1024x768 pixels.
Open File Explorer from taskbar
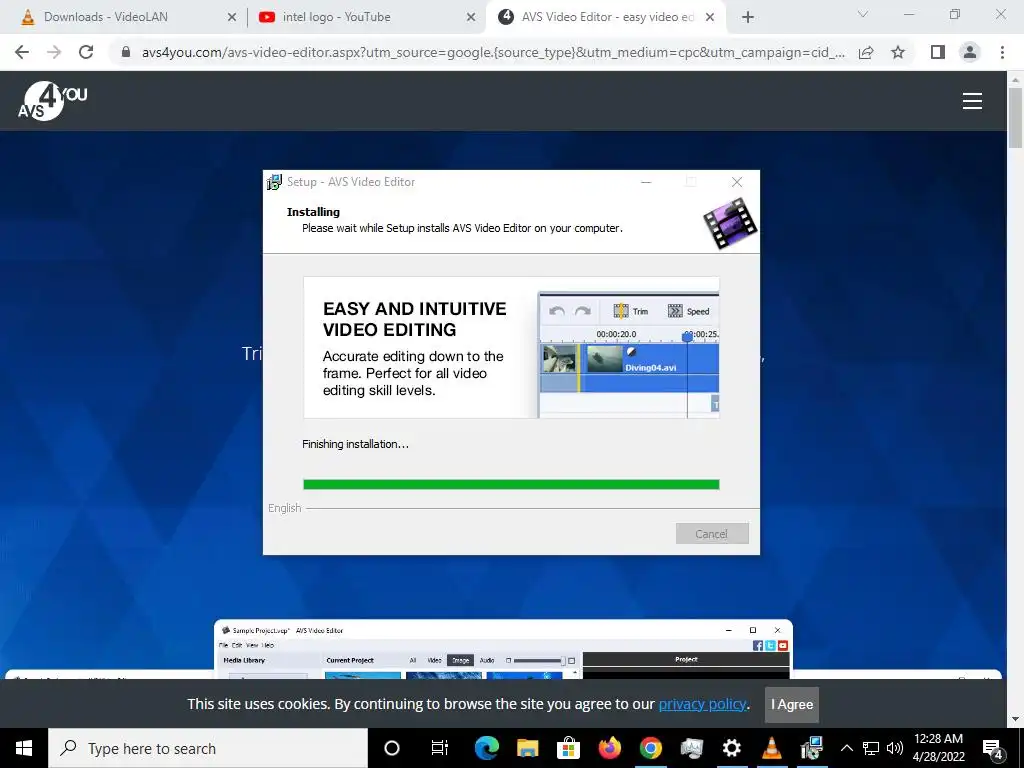(528, 748)
